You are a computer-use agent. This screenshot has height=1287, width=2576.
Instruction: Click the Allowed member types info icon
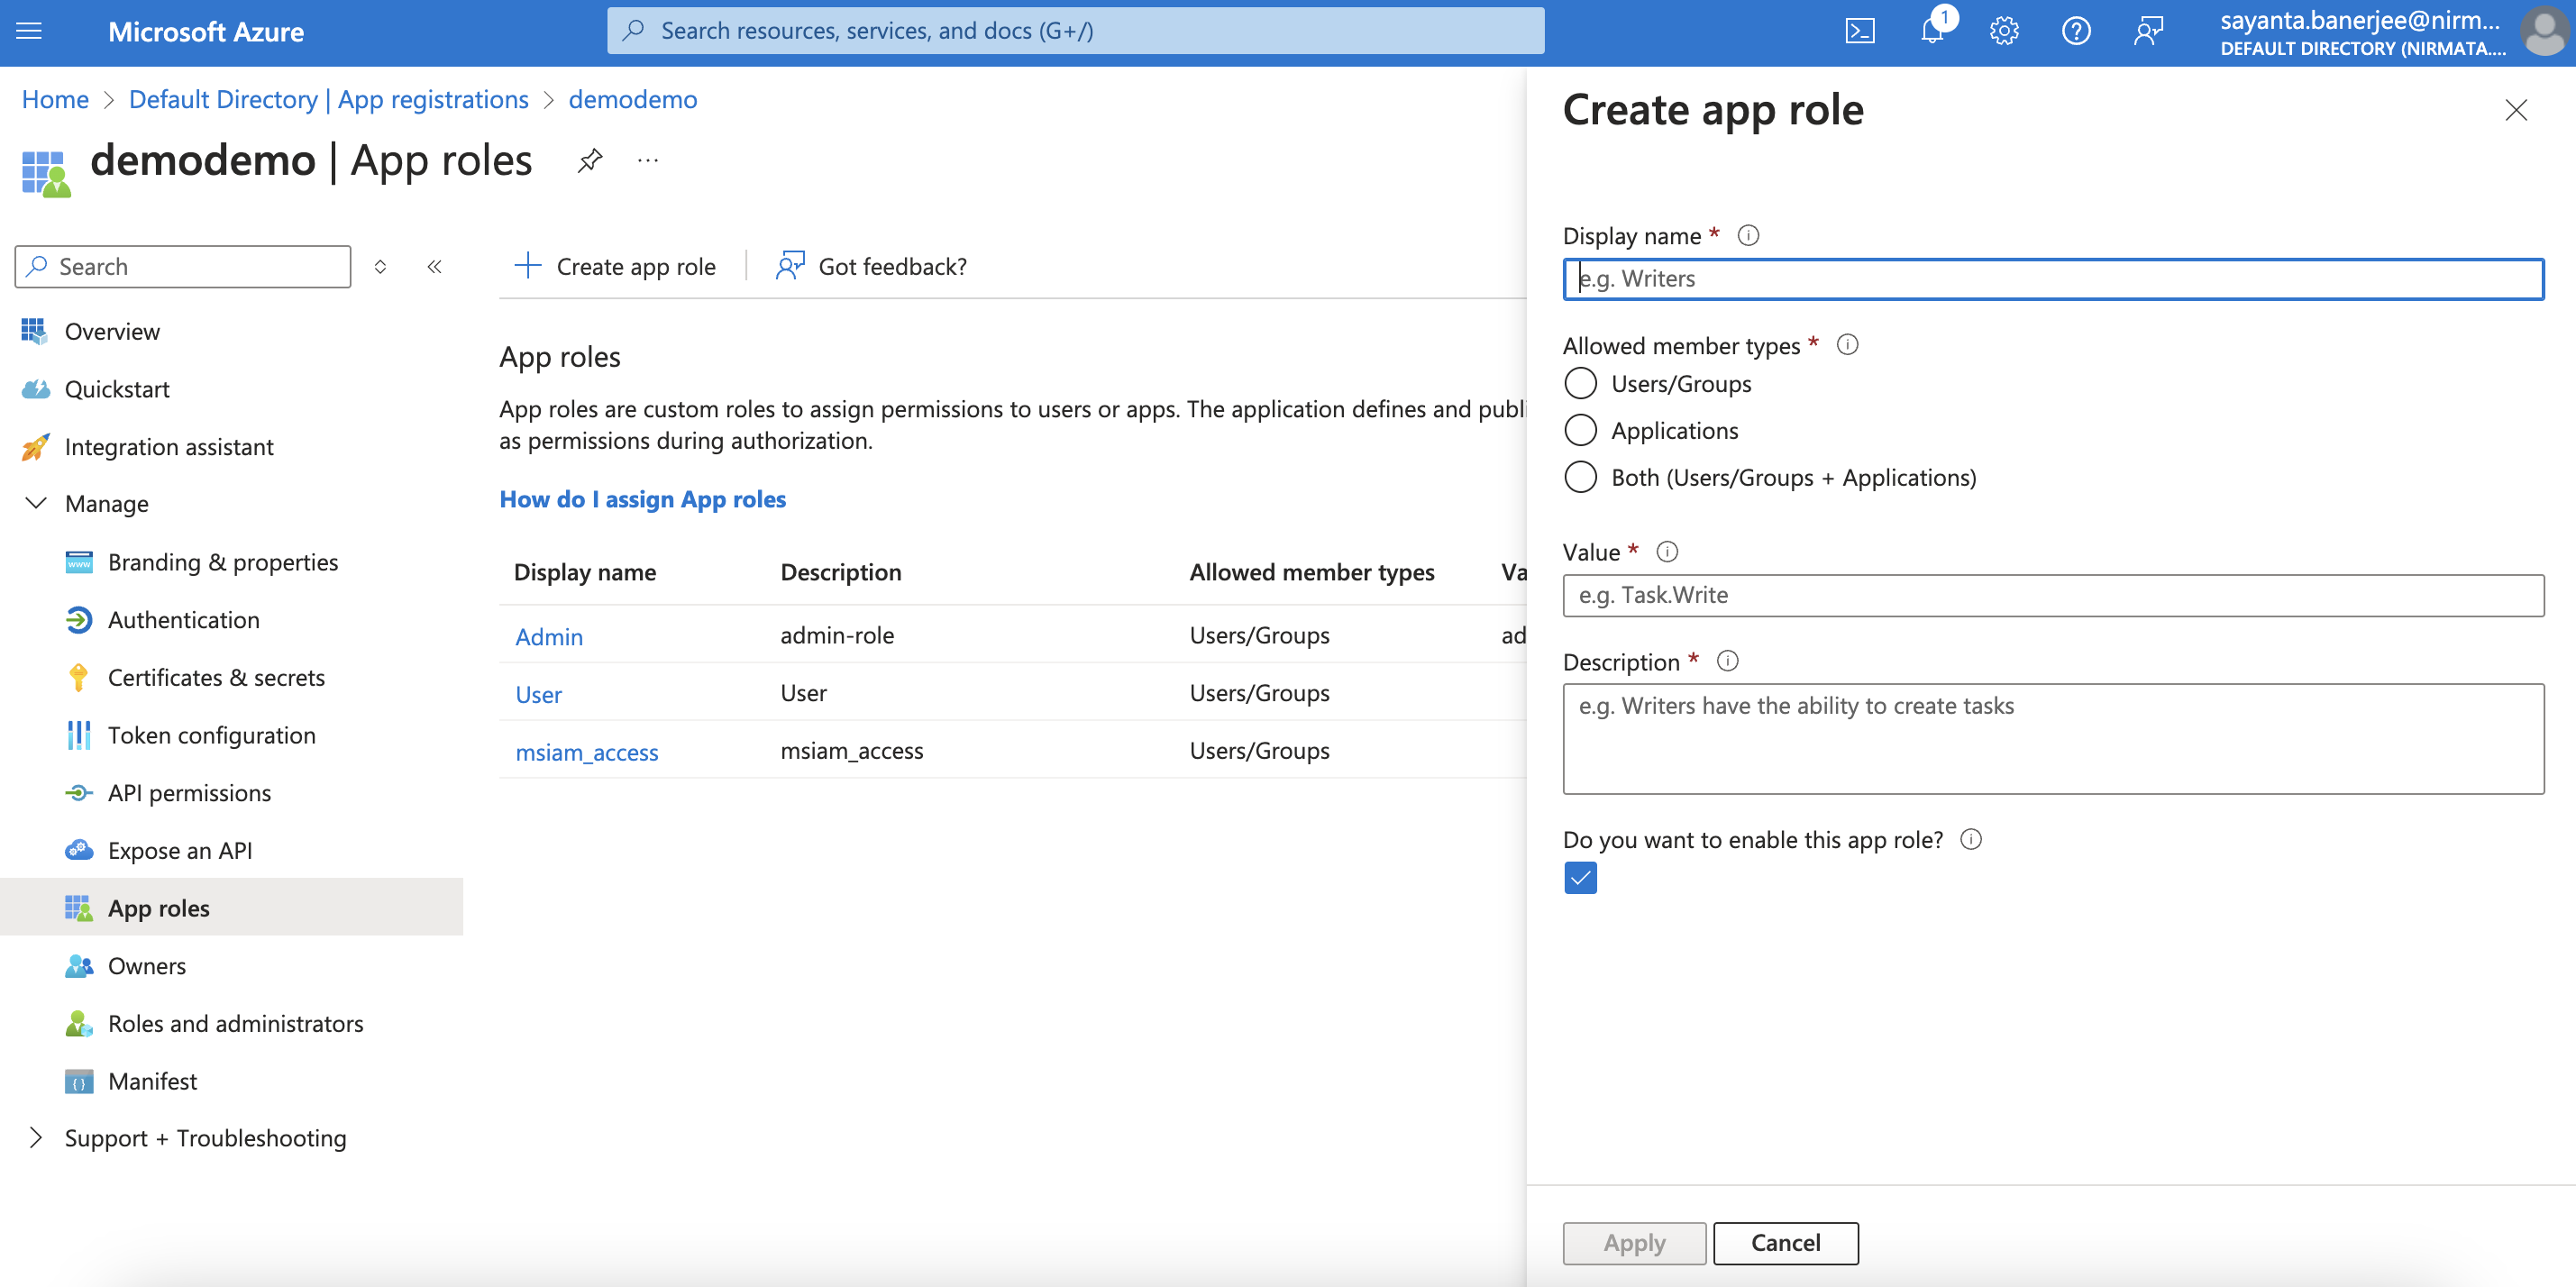point(1847,345)
